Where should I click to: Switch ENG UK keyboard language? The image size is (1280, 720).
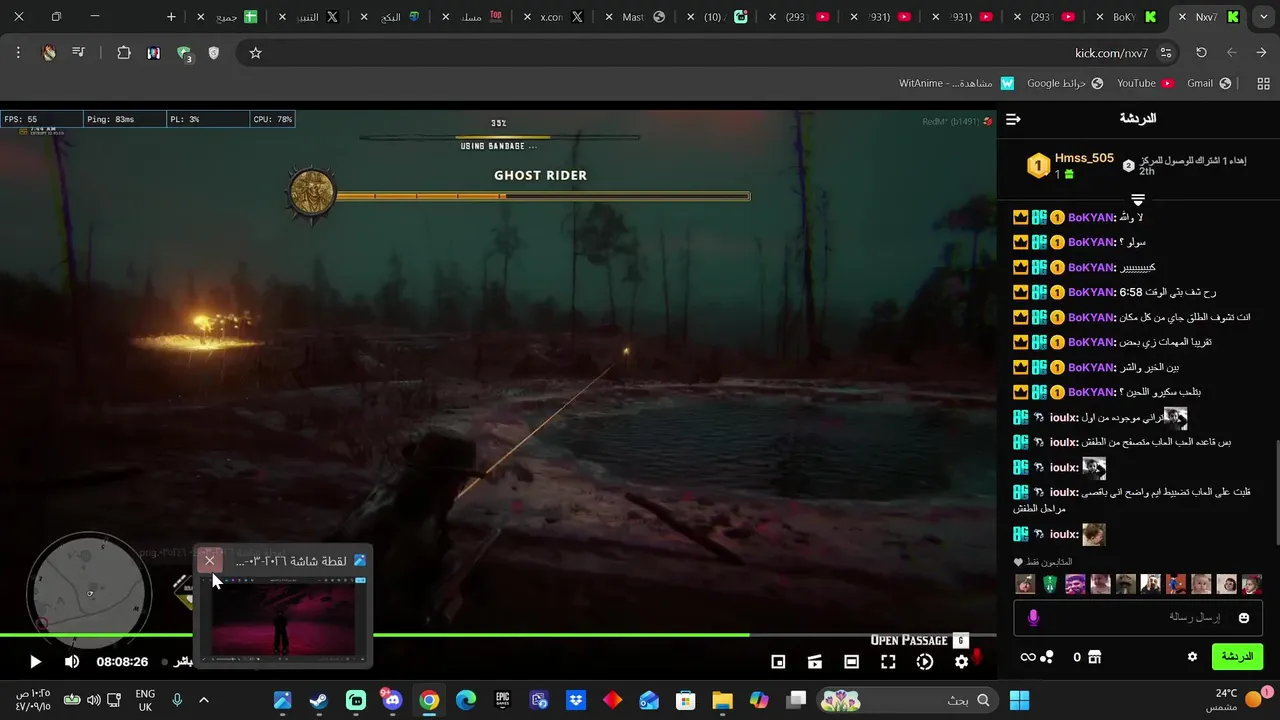point(145,700)
